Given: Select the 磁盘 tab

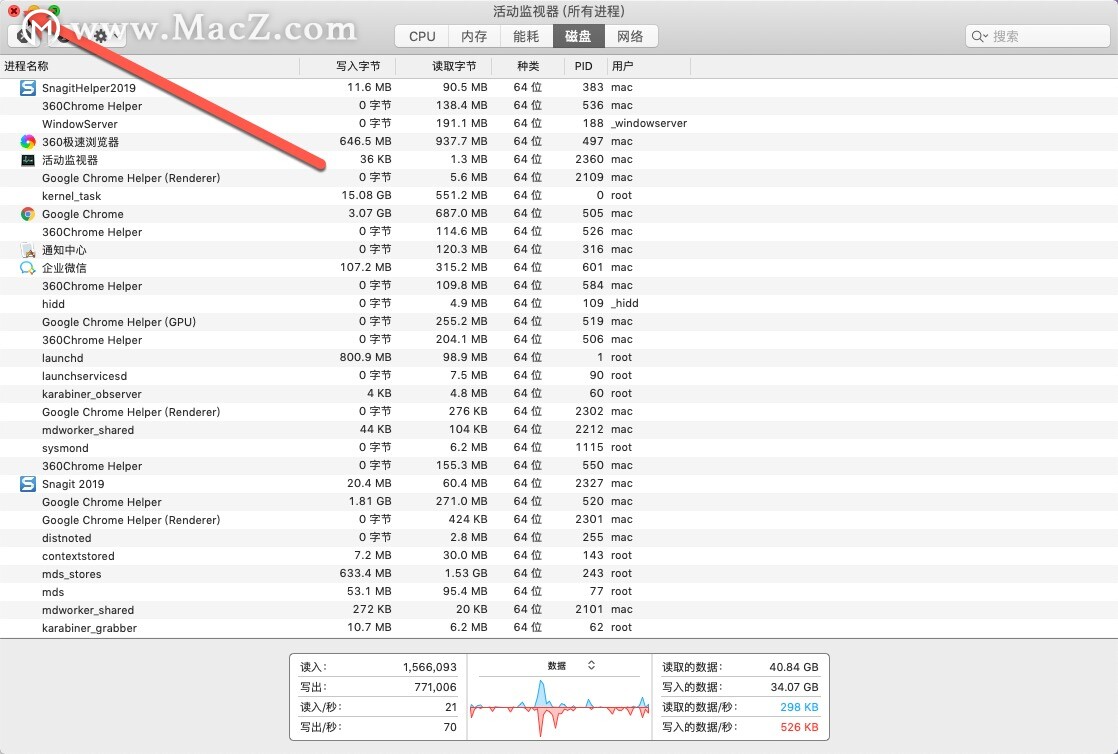Looking at the screenshot, I should pos(578,36).
